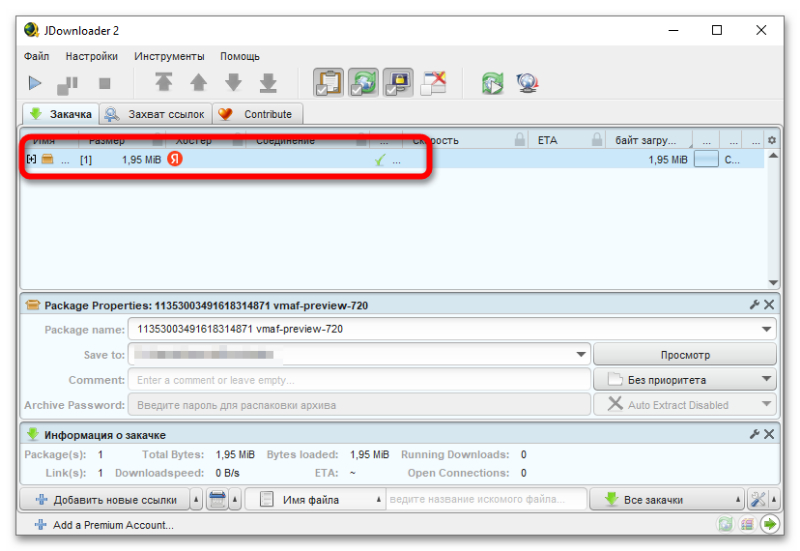Click the reconnect now icon
This screenshot has height=551, width=800.
point(492,83)
